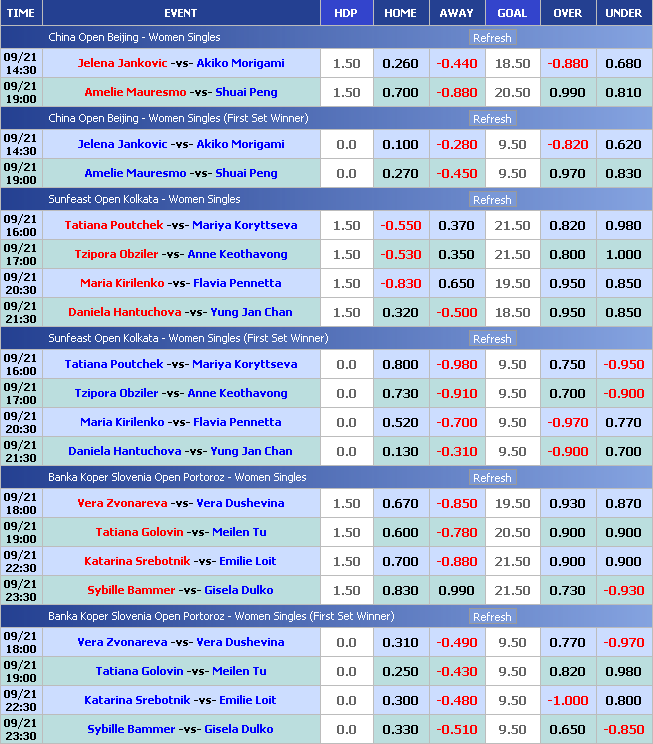Image resolution: width=653 pixels, height=744 pixels.
Task: Select under odds -0.930 for Bammer vs Dulko
Action: pos(623,590)
